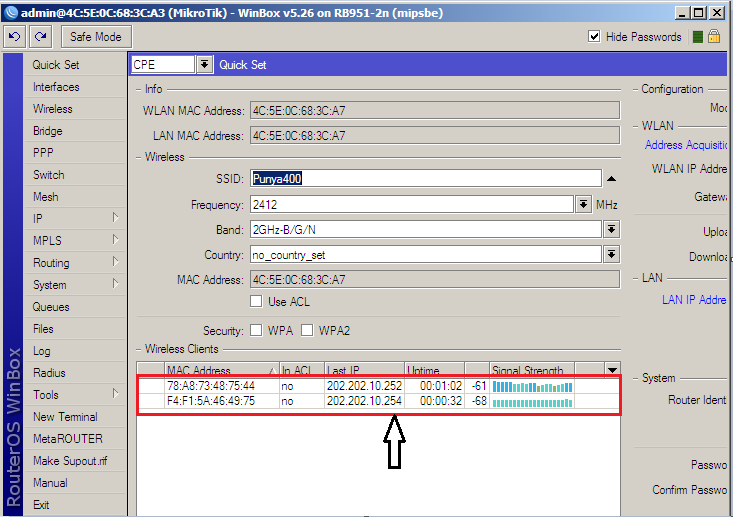Open the Wireless Clients column selector dropdown
The image size is (733, 517).
(612, 370)
